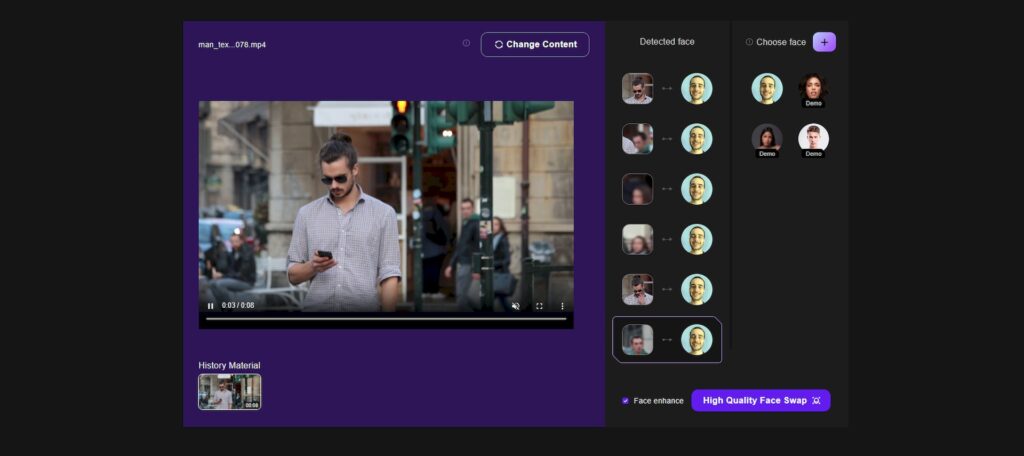Viewport: 1024px width, 456px height.
Task: Pause the video playback
Action: 210,306
